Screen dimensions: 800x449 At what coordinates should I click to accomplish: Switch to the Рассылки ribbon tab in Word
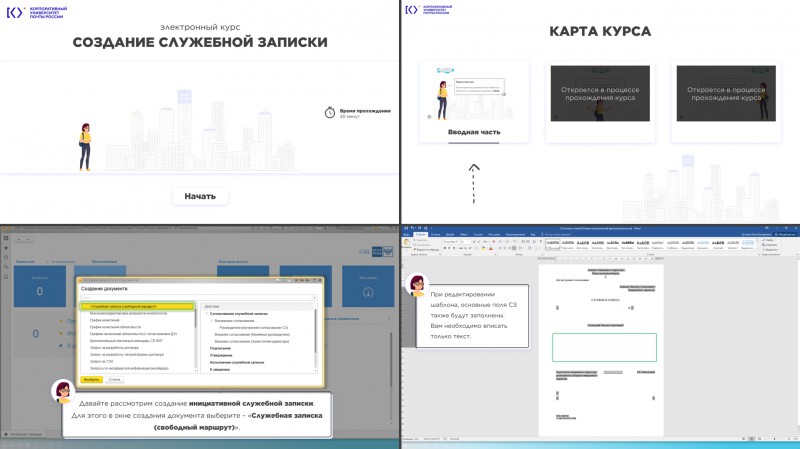pyautogui.click(x=494, y=235)
